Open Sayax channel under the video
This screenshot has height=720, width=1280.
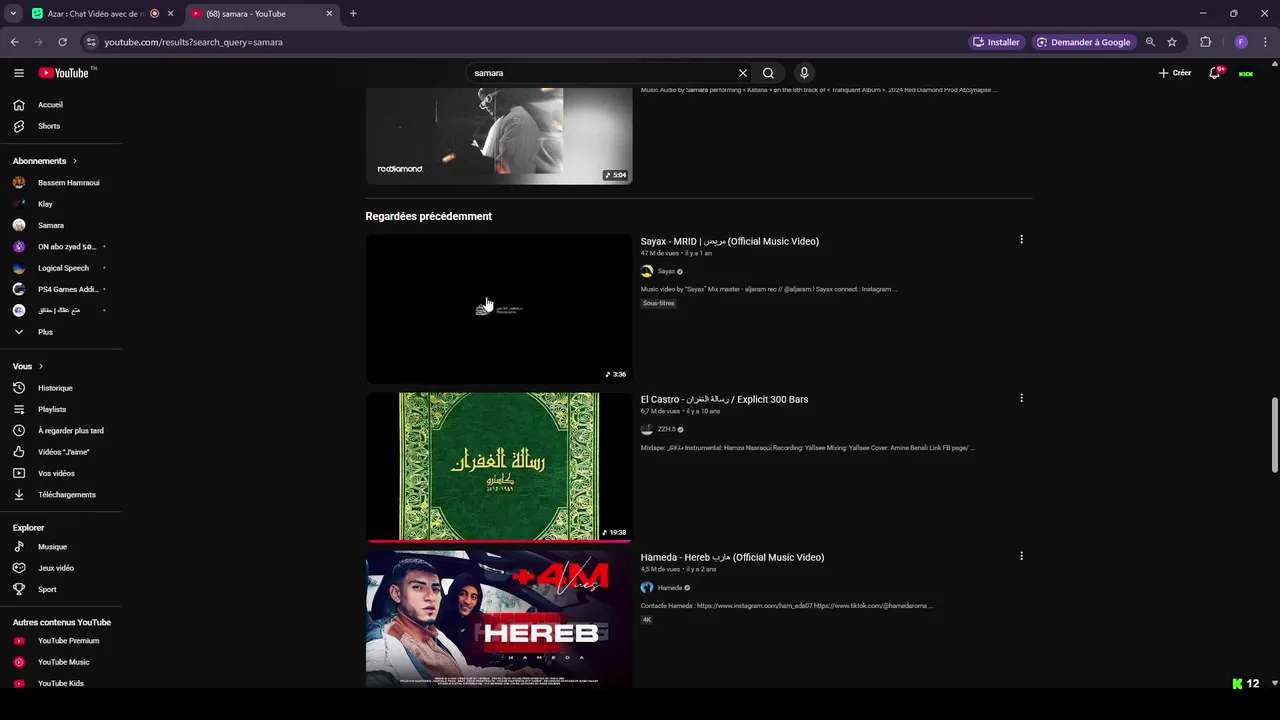pos(666,271)
